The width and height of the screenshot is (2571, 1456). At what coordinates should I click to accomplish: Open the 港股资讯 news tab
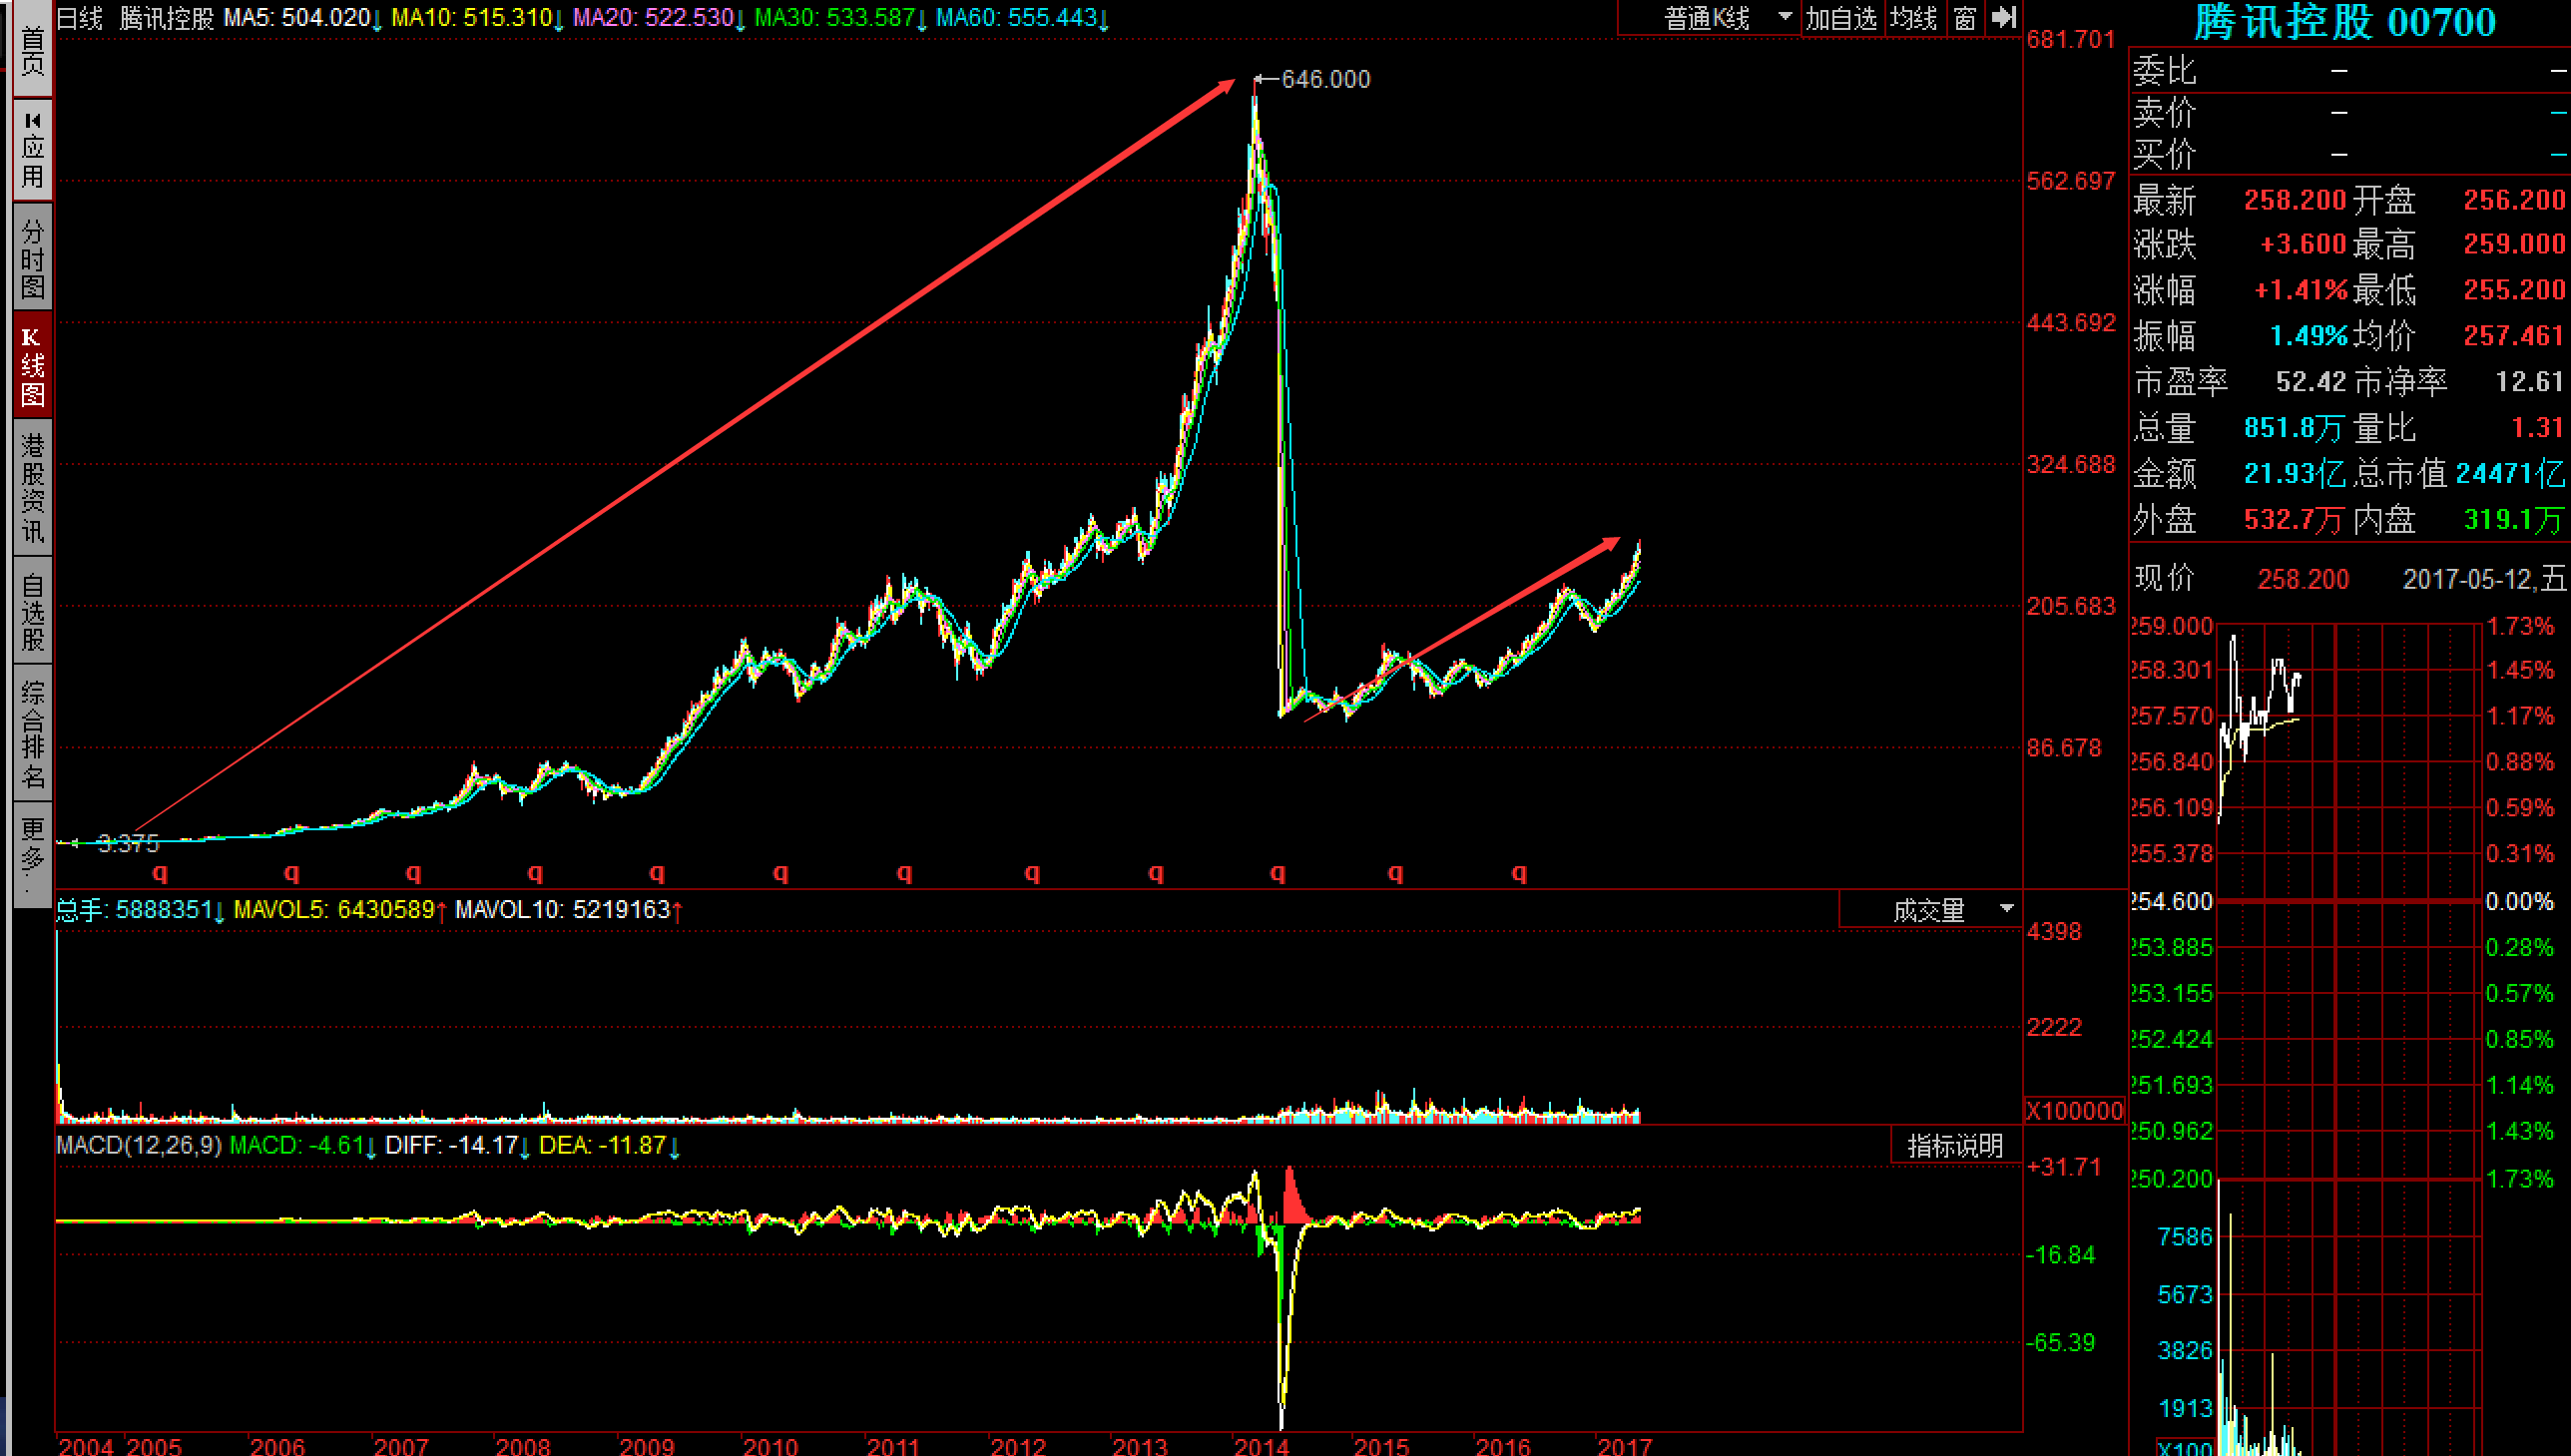click(32, 488)
